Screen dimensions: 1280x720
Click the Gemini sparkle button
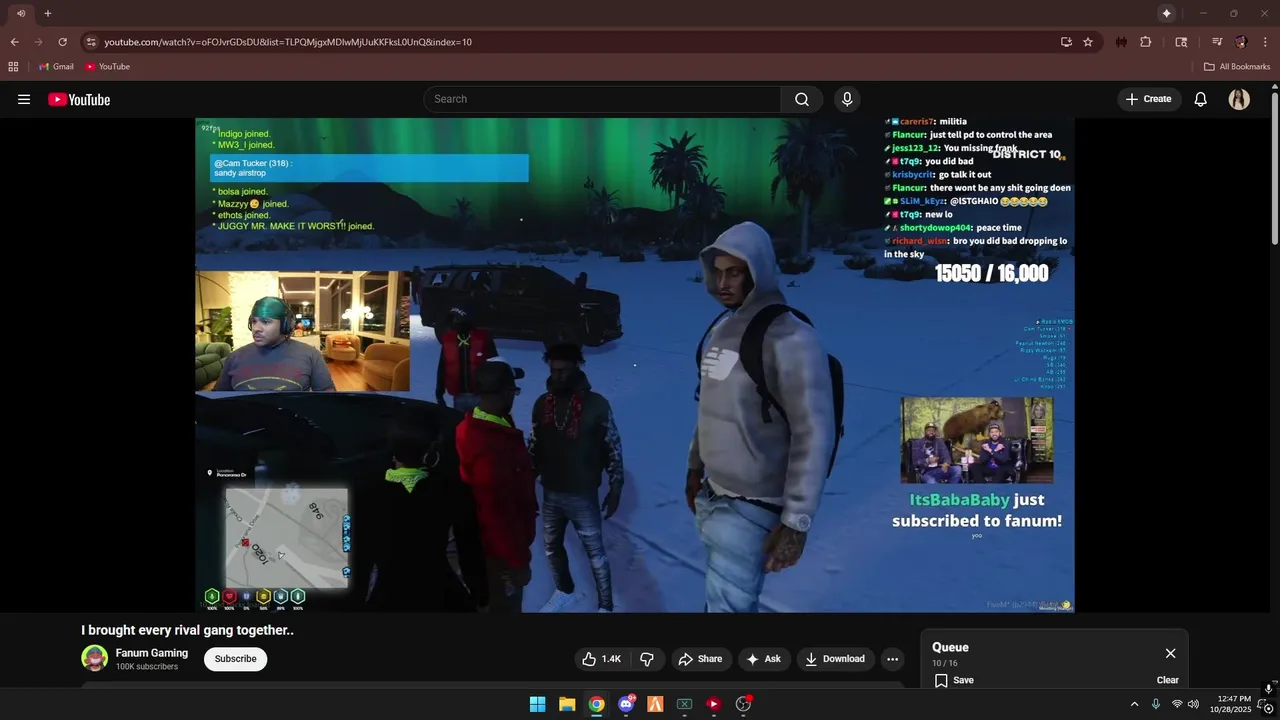click(1166, 13)
